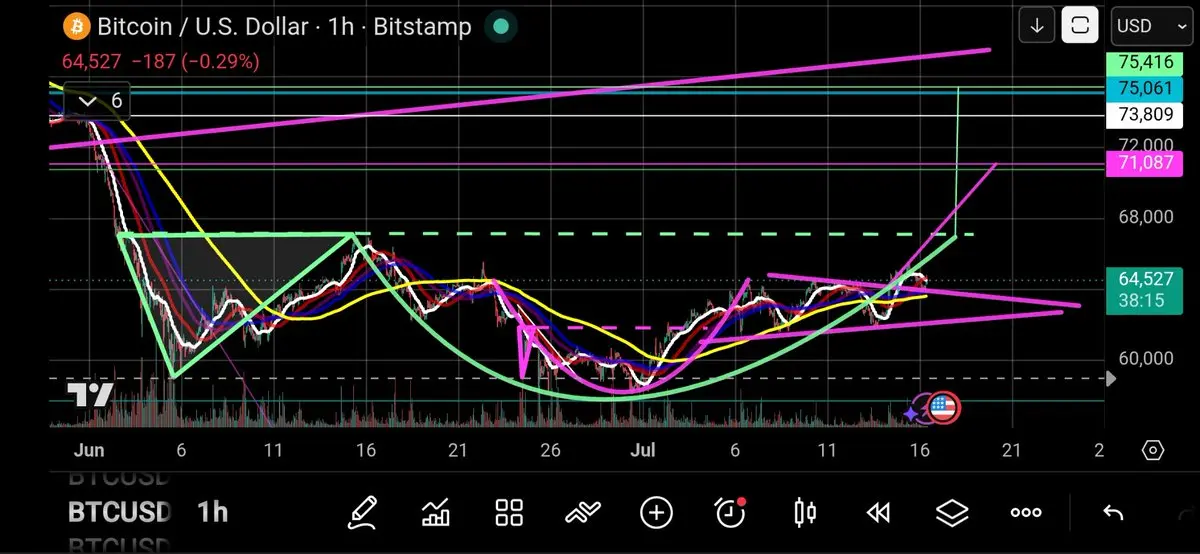
Task: Open symbol search via BTCUSD label
Action: 119,513
